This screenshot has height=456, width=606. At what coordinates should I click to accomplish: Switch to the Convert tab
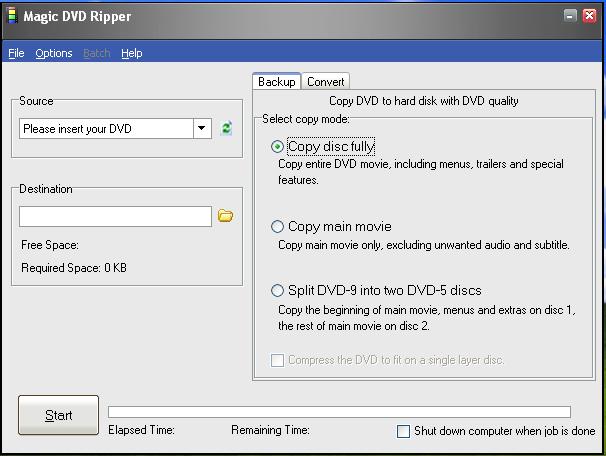coord(325,82)
